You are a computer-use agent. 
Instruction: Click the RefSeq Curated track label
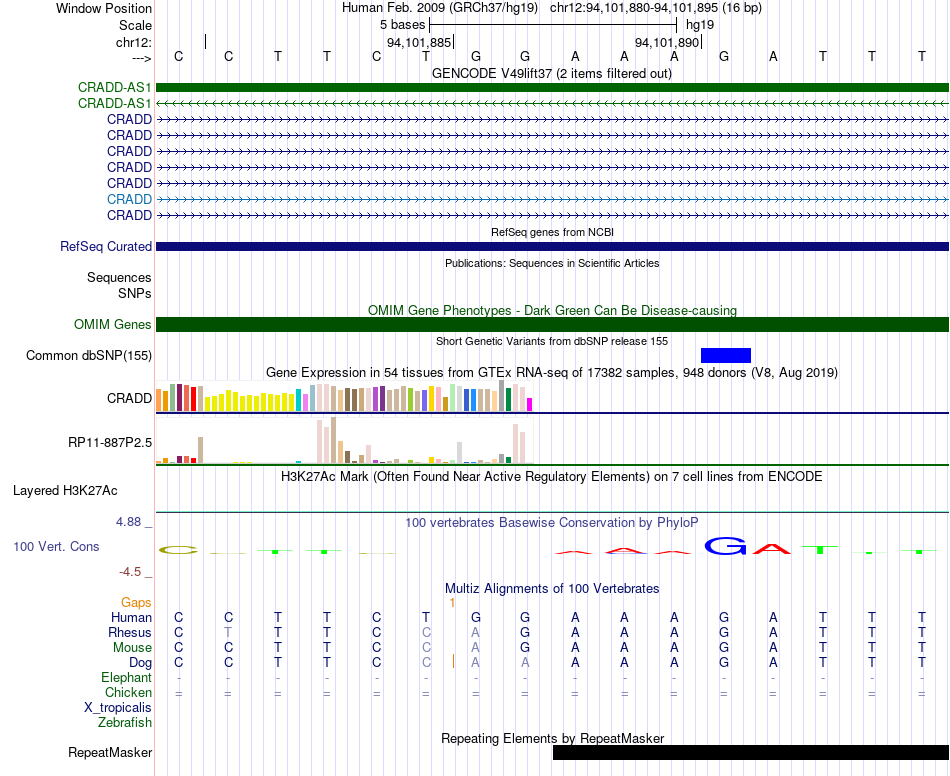(106, 247)
